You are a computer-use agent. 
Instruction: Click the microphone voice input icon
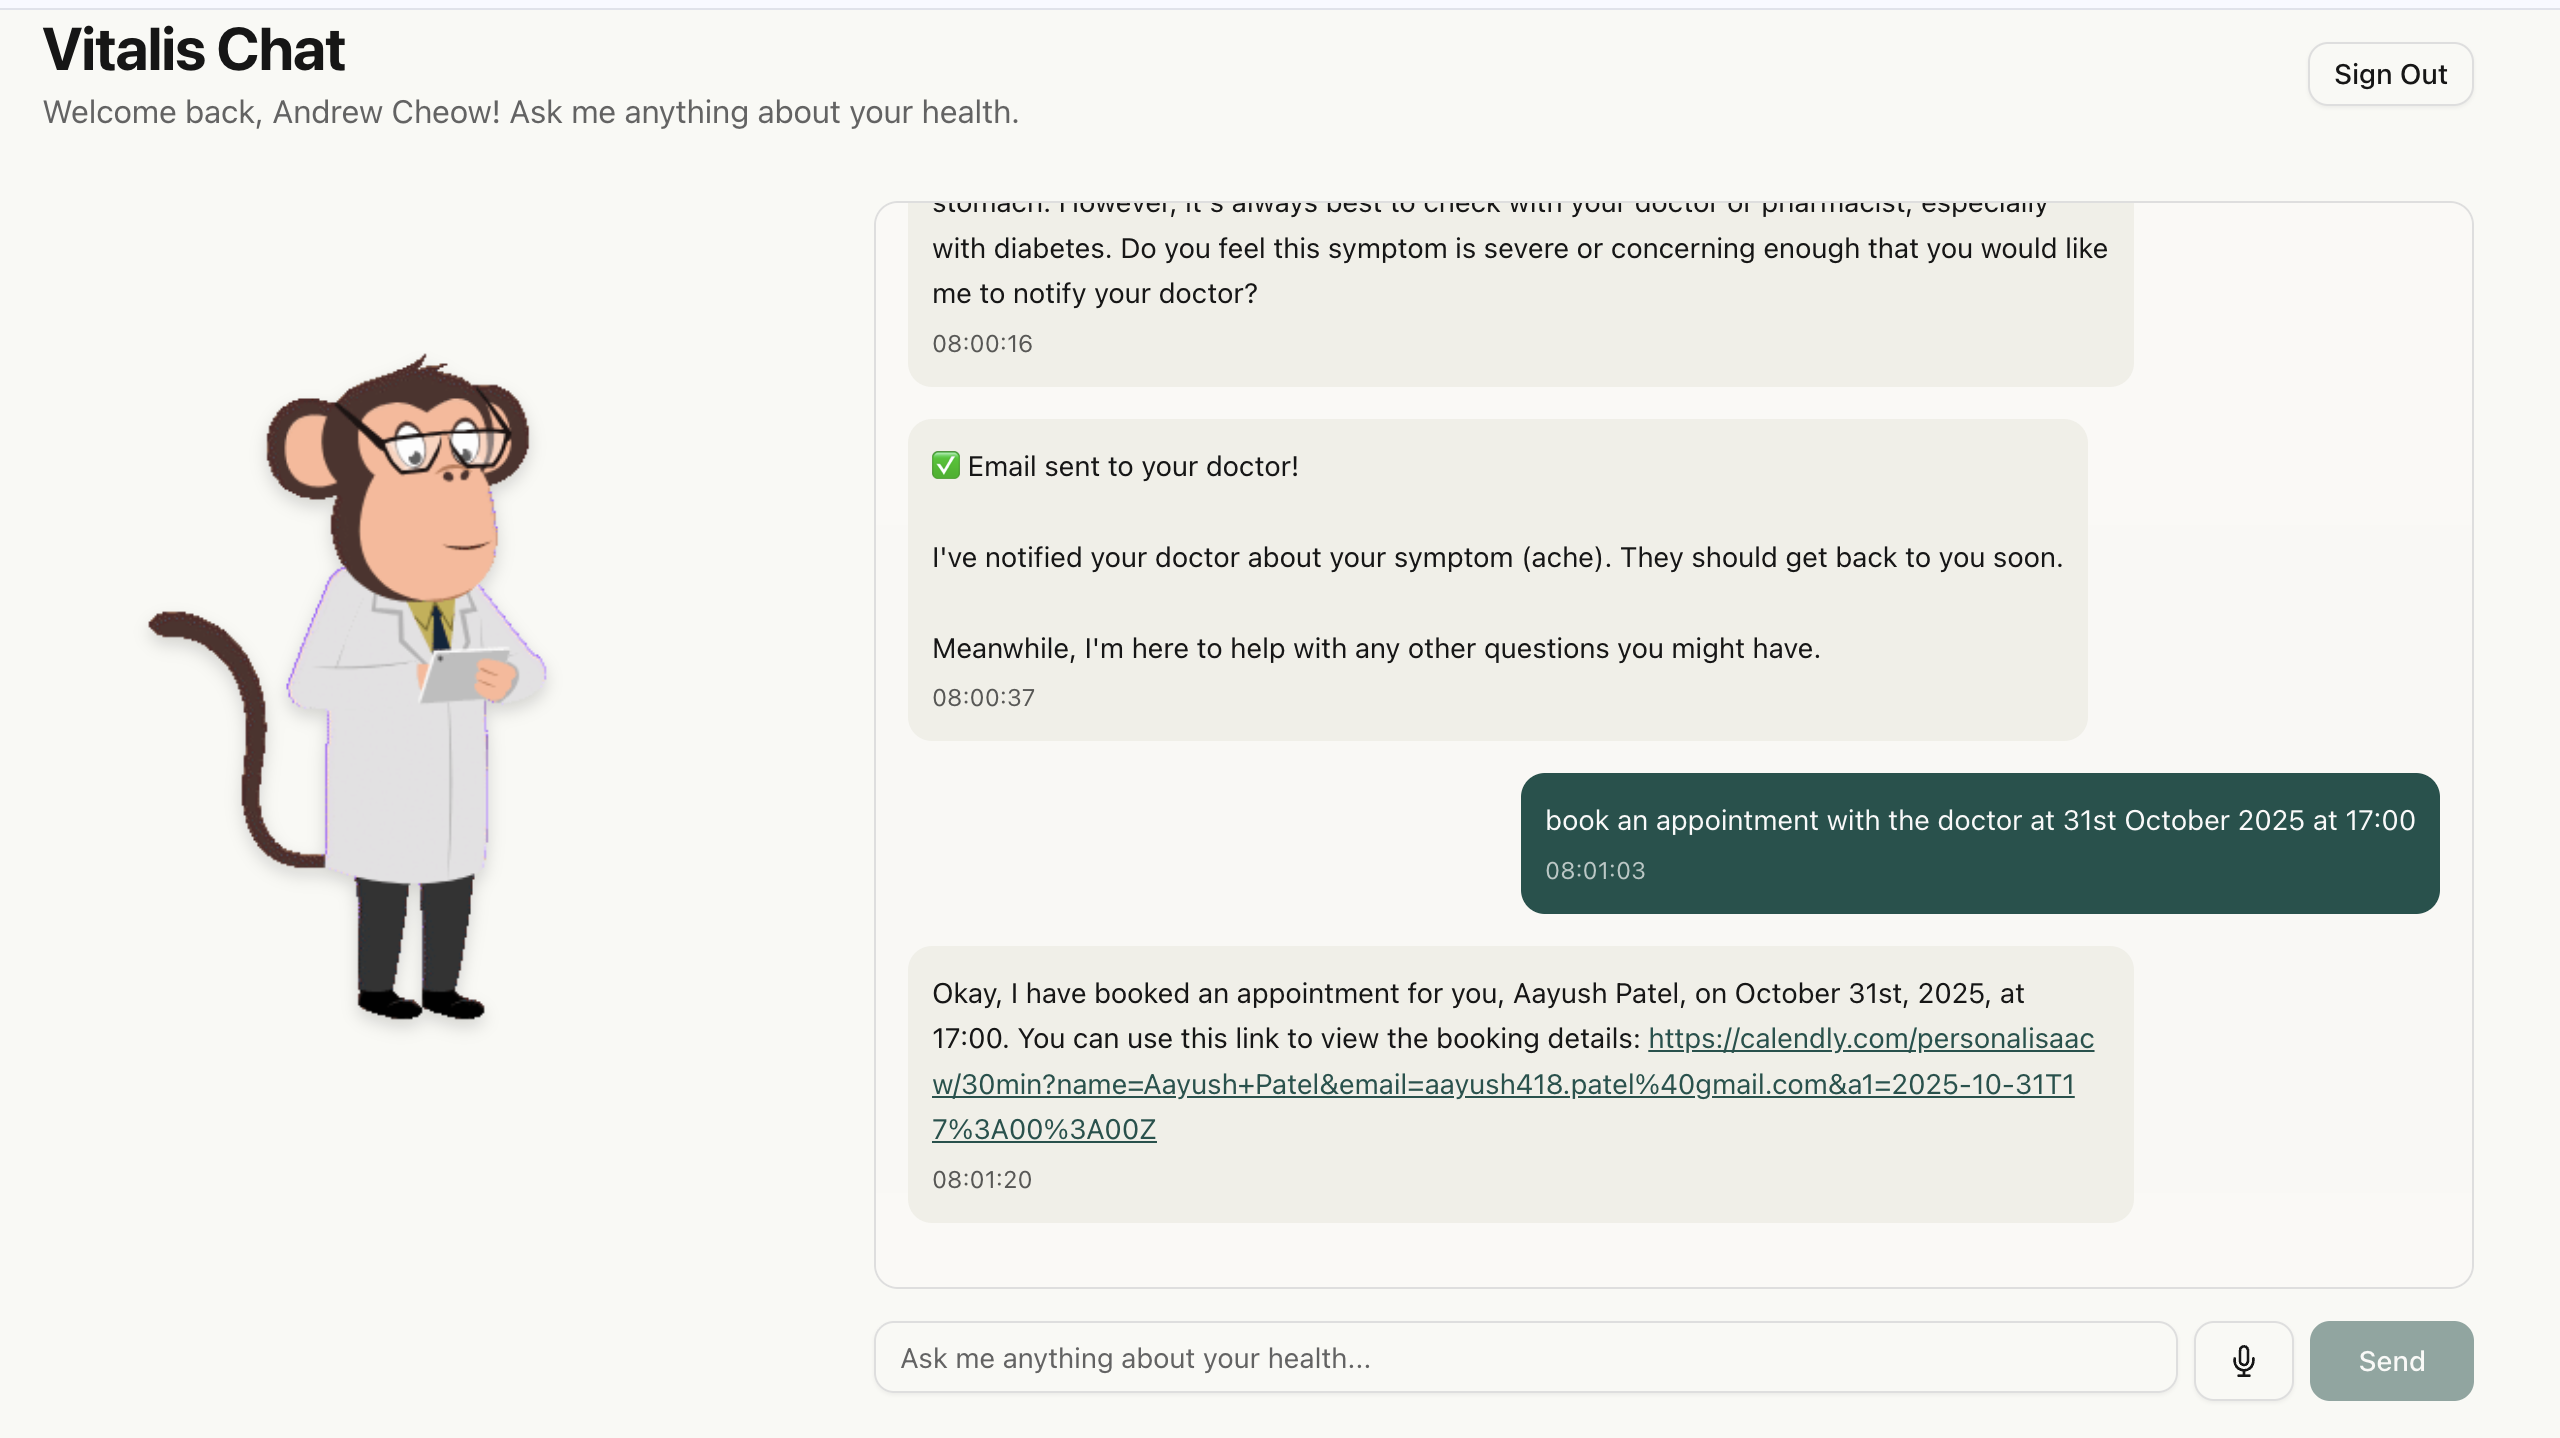click(x=2243, y=1360)
